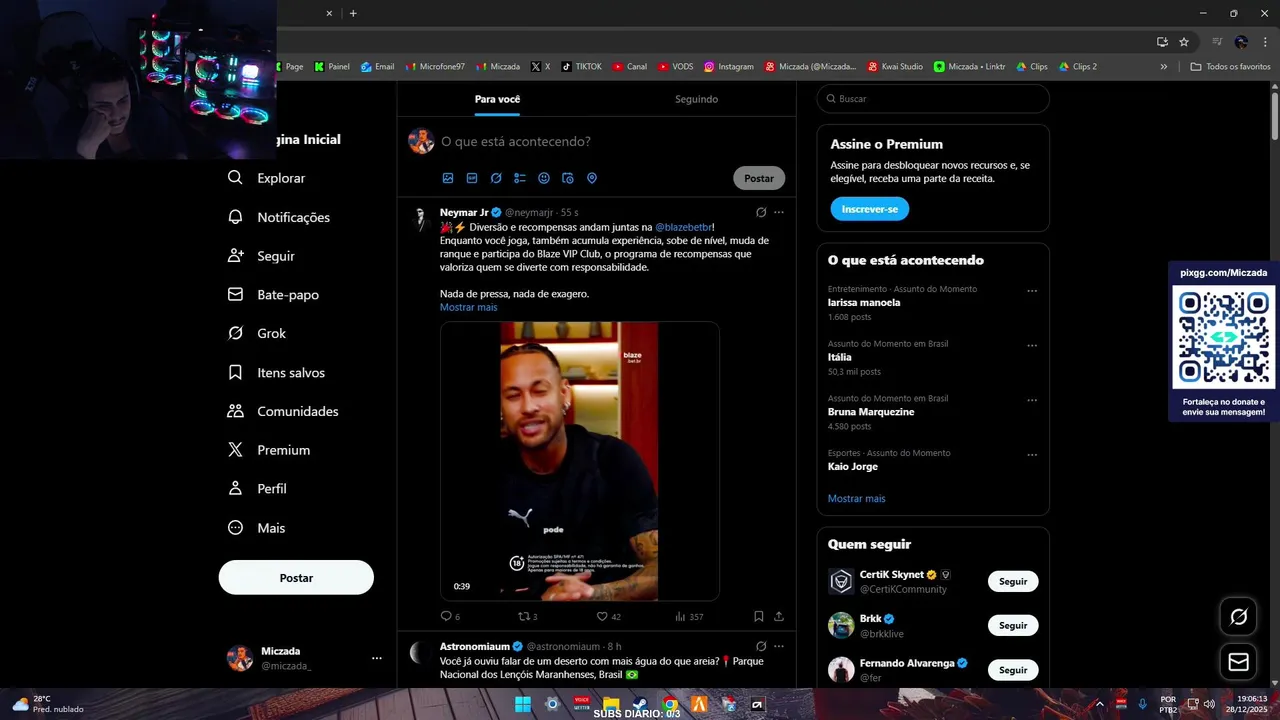Show hidden system tray icons
1280x720 pixels.
coord(1099,704)
